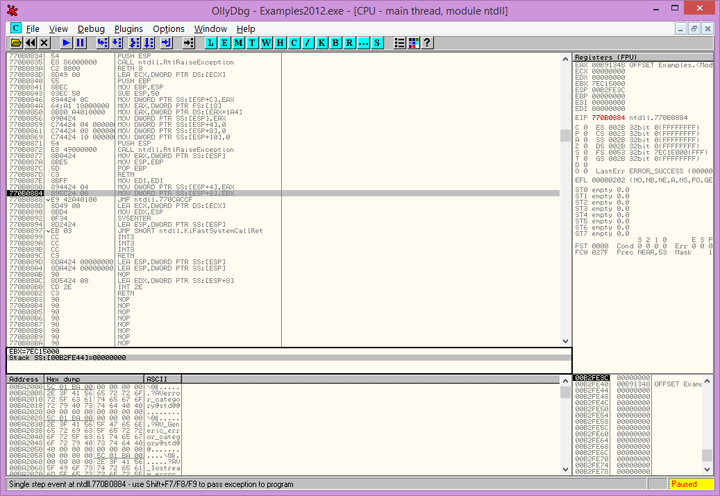Click disassembly pane scroll up arrow

coord(565,59)
